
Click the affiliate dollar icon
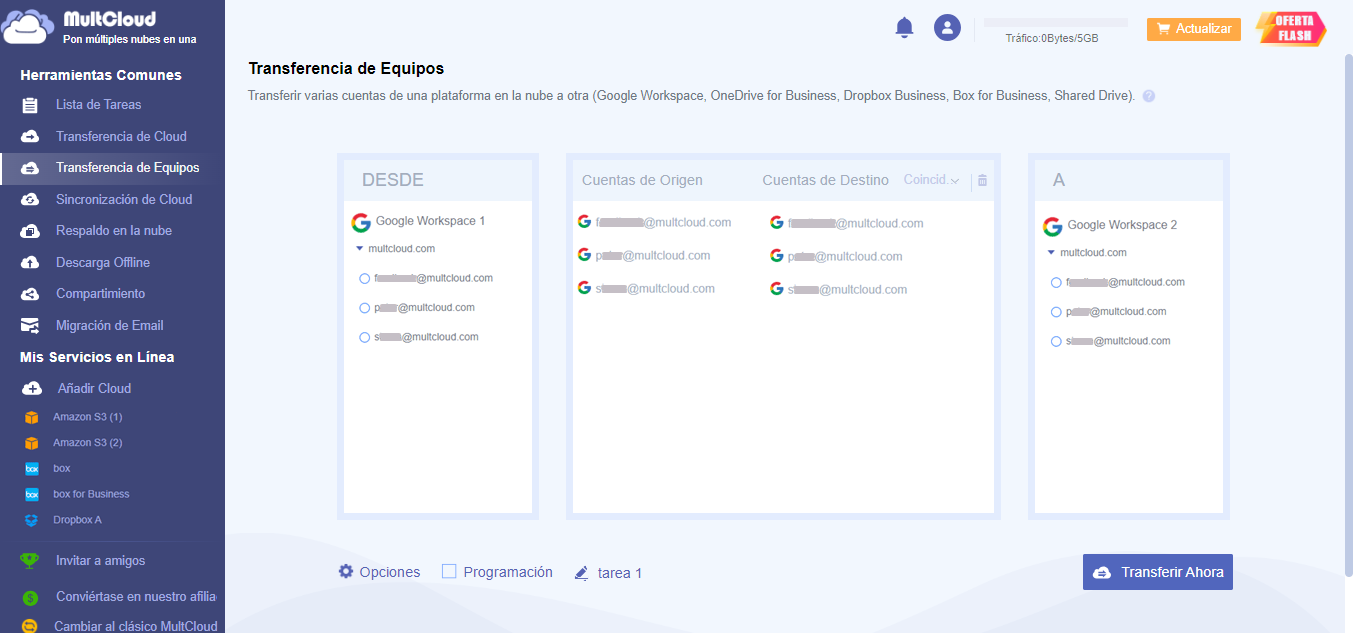click(30, 598)
